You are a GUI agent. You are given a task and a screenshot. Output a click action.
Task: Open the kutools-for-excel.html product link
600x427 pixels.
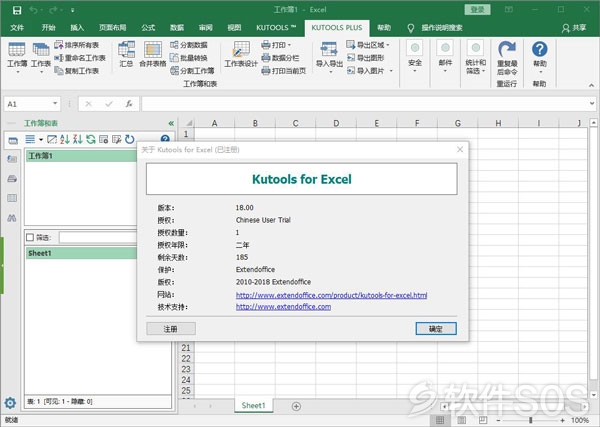pos(331,295)
